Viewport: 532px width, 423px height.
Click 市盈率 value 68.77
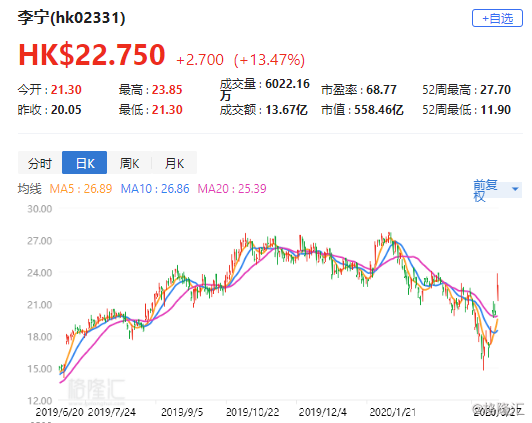pyautogui.click(x=381, y=90)
